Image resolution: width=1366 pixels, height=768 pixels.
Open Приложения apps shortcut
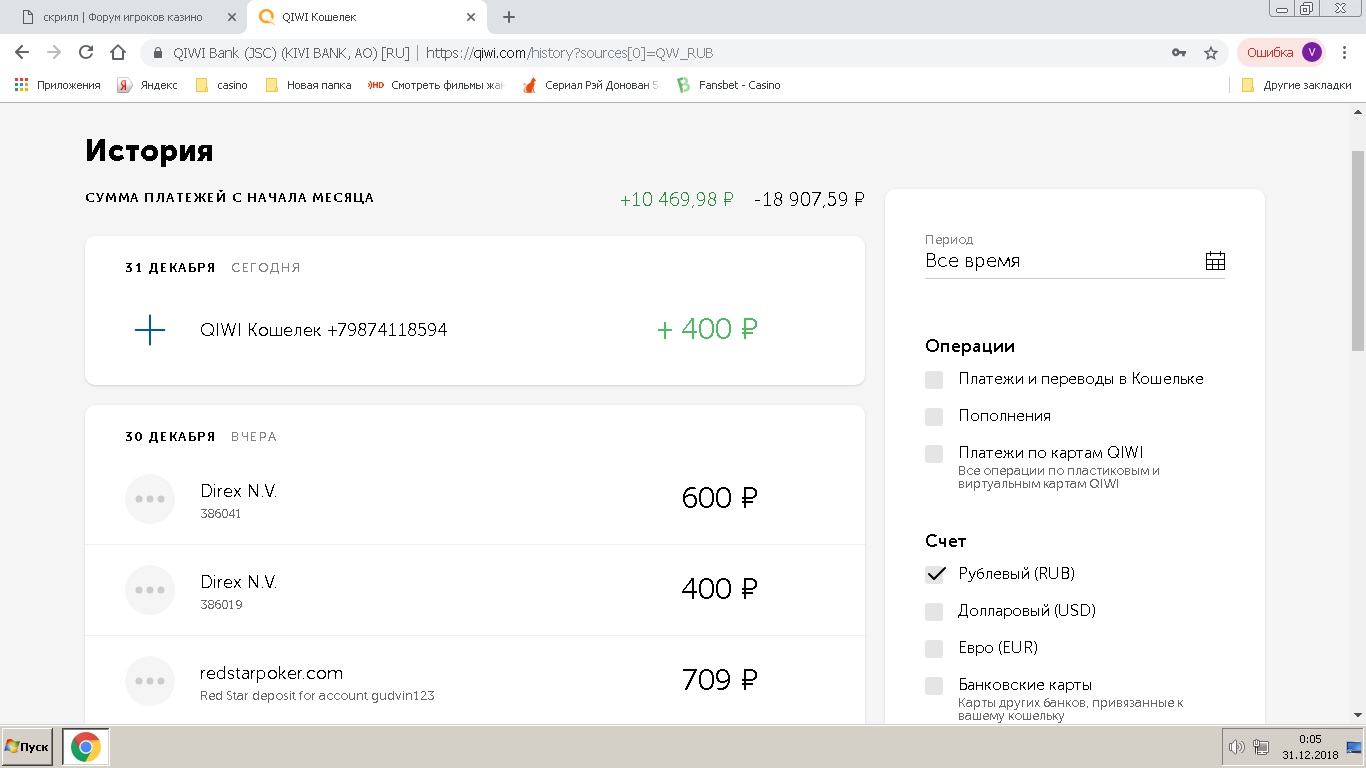(x=58, y=85)
